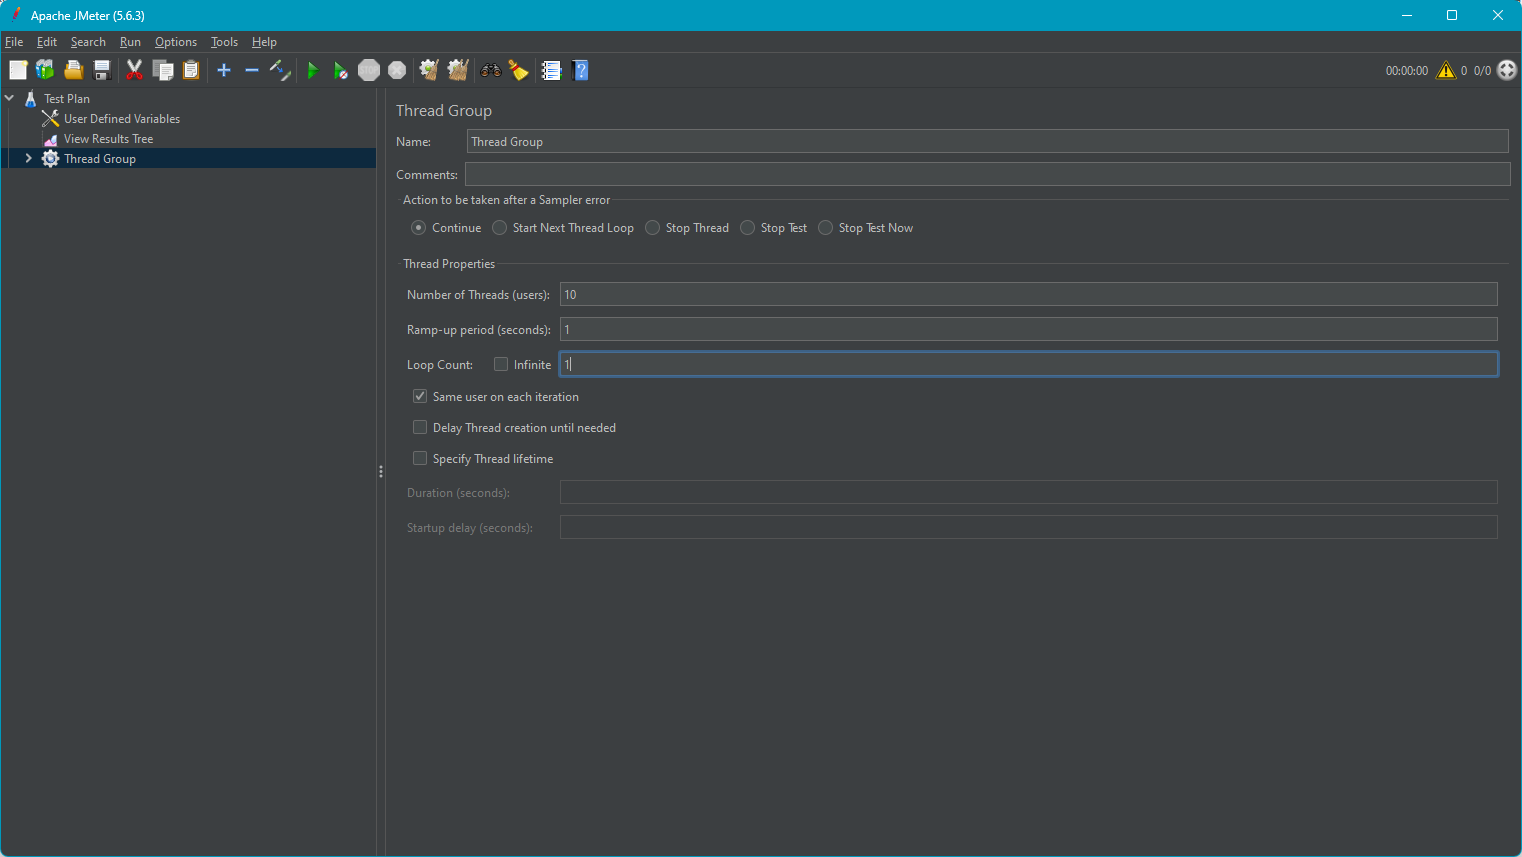Reset search with the yellow broom icon

[519, 70]
